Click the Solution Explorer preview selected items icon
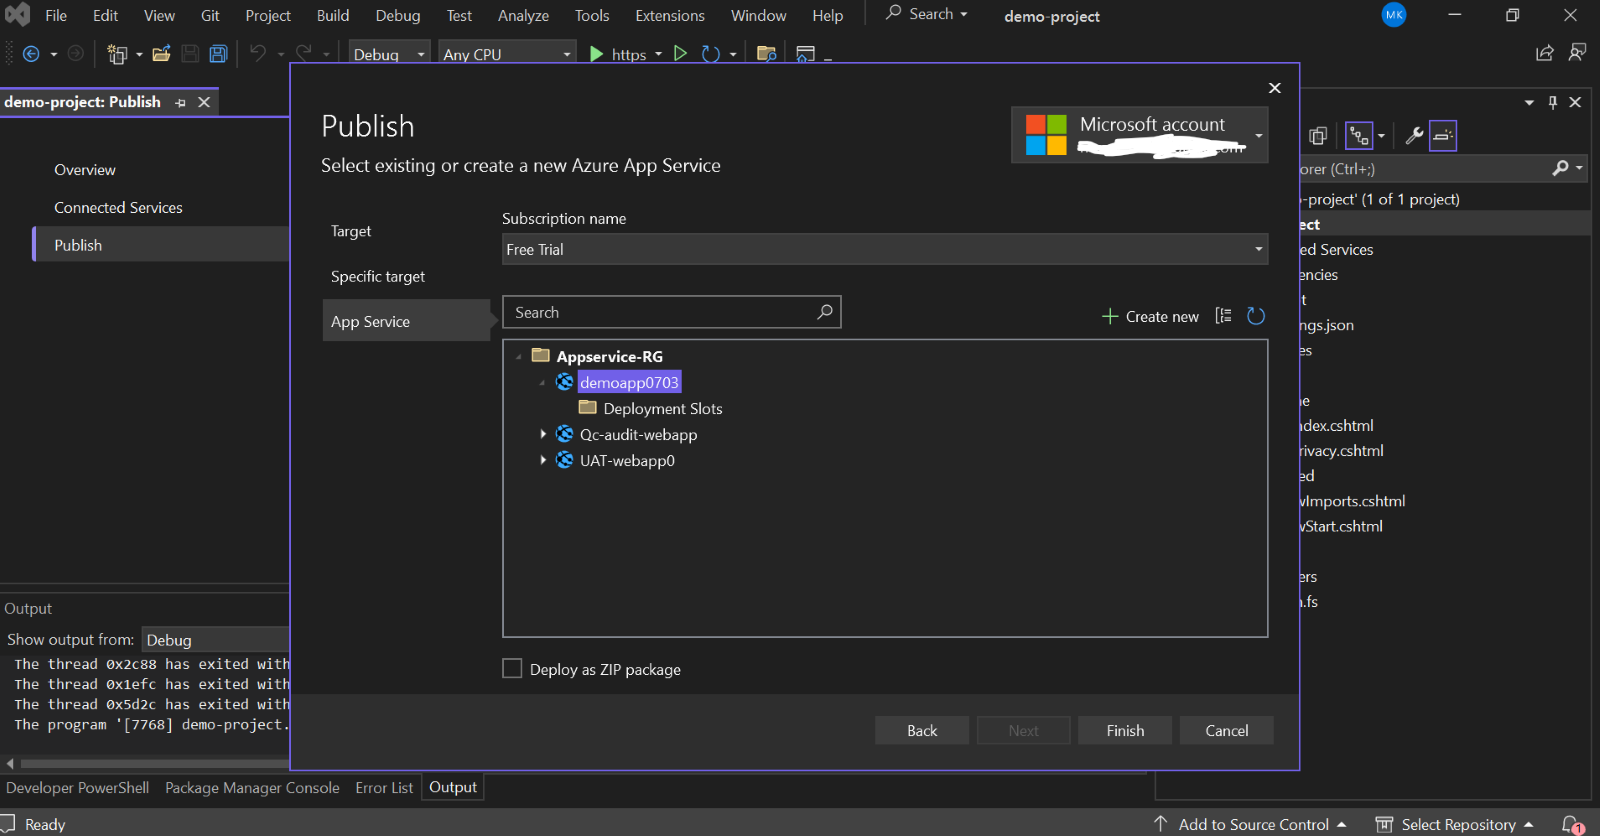 tap(1443, 135)
